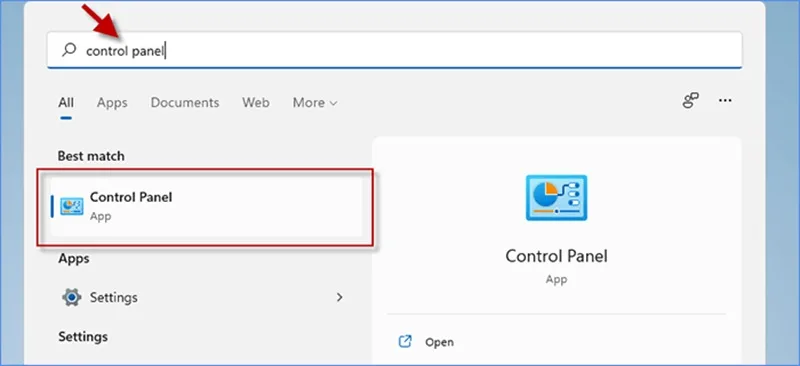This screenshot has width=800, height=366.
Task: Click the Best match heading
Action: 91,156
